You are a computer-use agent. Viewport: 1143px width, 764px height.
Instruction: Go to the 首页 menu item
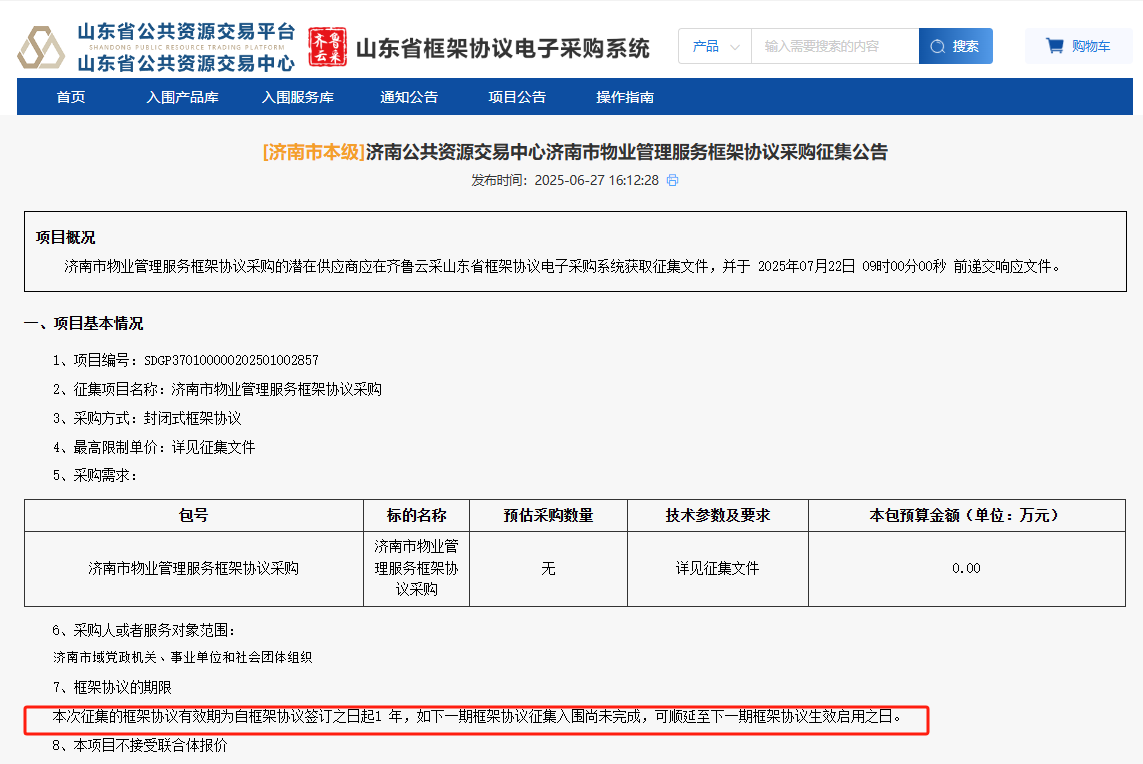[x=70, y=96]
